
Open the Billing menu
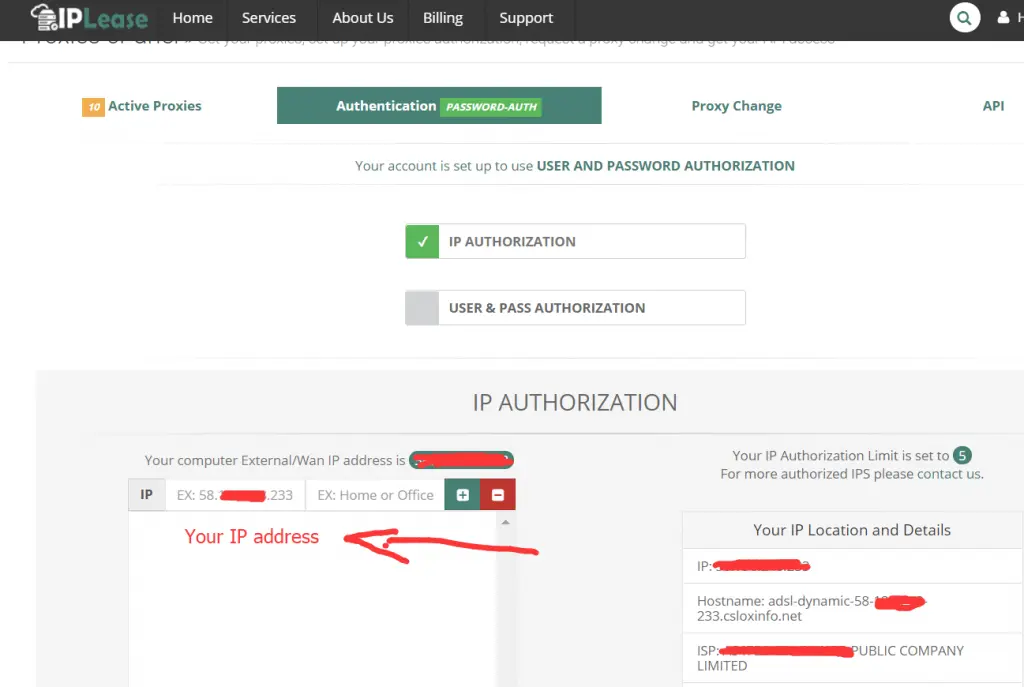pyautogui.click(x=443, y=18)
